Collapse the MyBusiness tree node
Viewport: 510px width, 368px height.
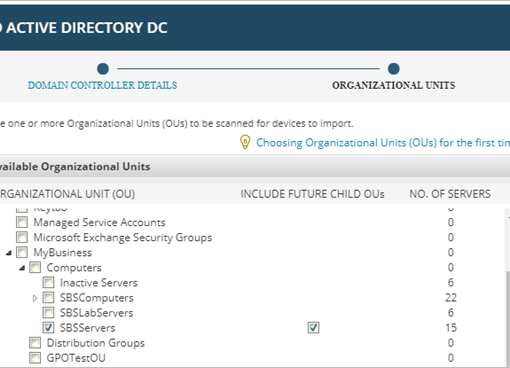(9, 253)
